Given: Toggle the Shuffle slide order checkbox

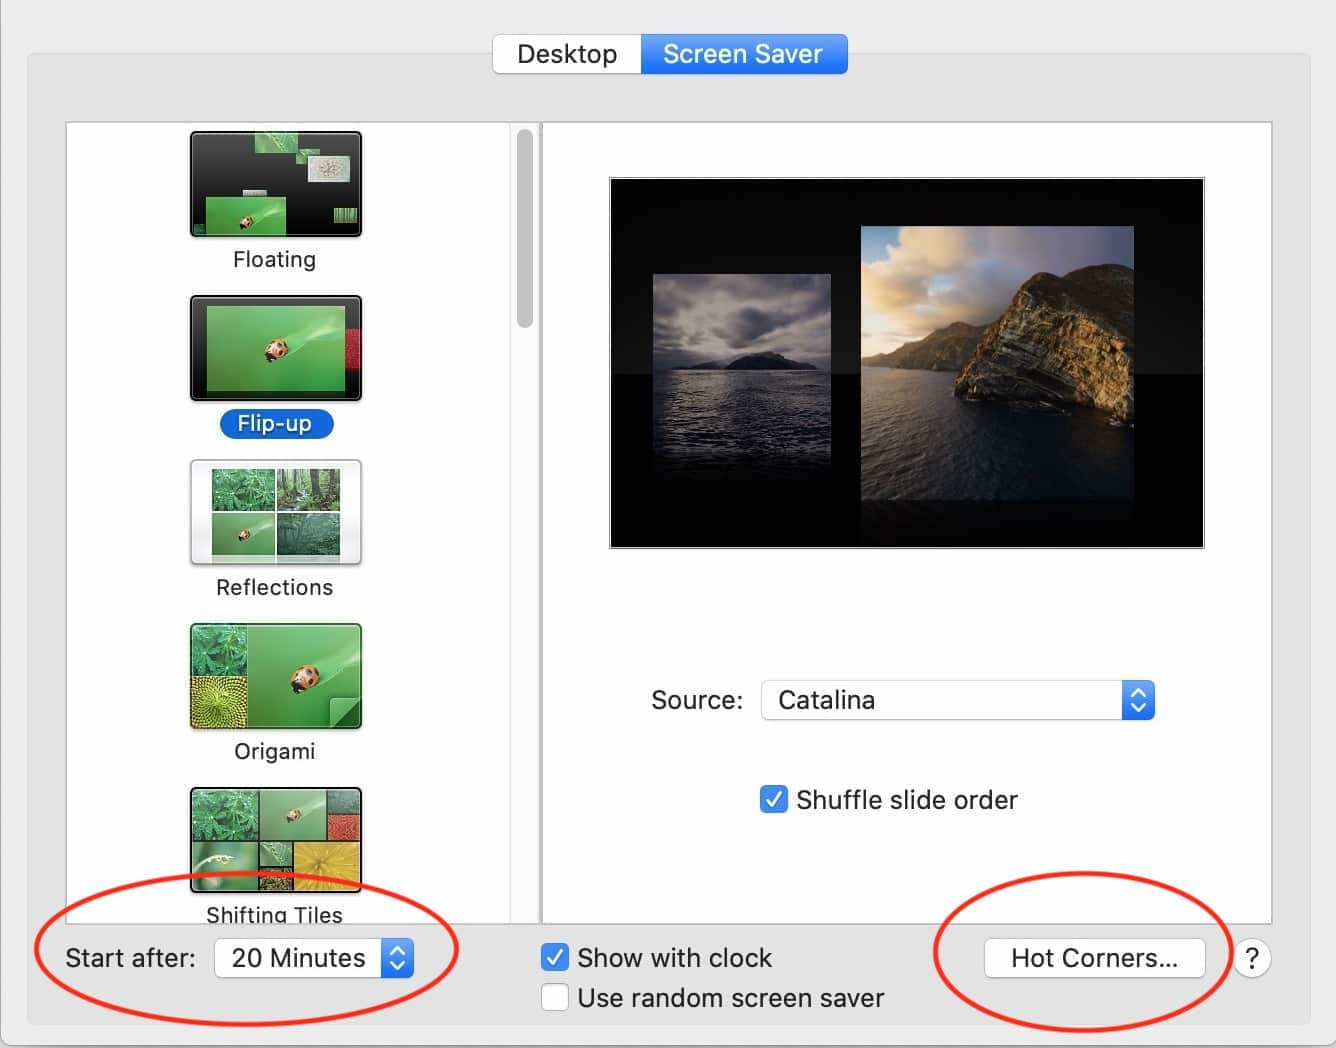Looking at the screenshot, I should pos(774,800).
